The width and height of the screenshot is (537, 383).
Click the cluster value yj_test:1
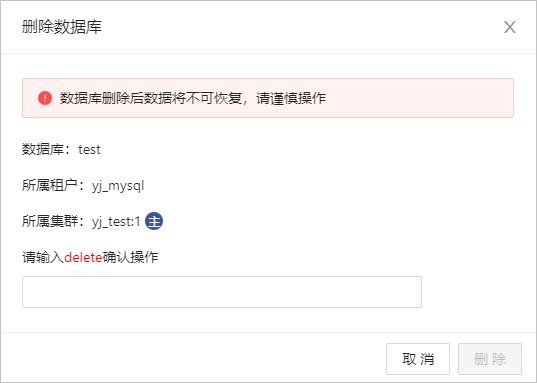(x=116, y=222)
